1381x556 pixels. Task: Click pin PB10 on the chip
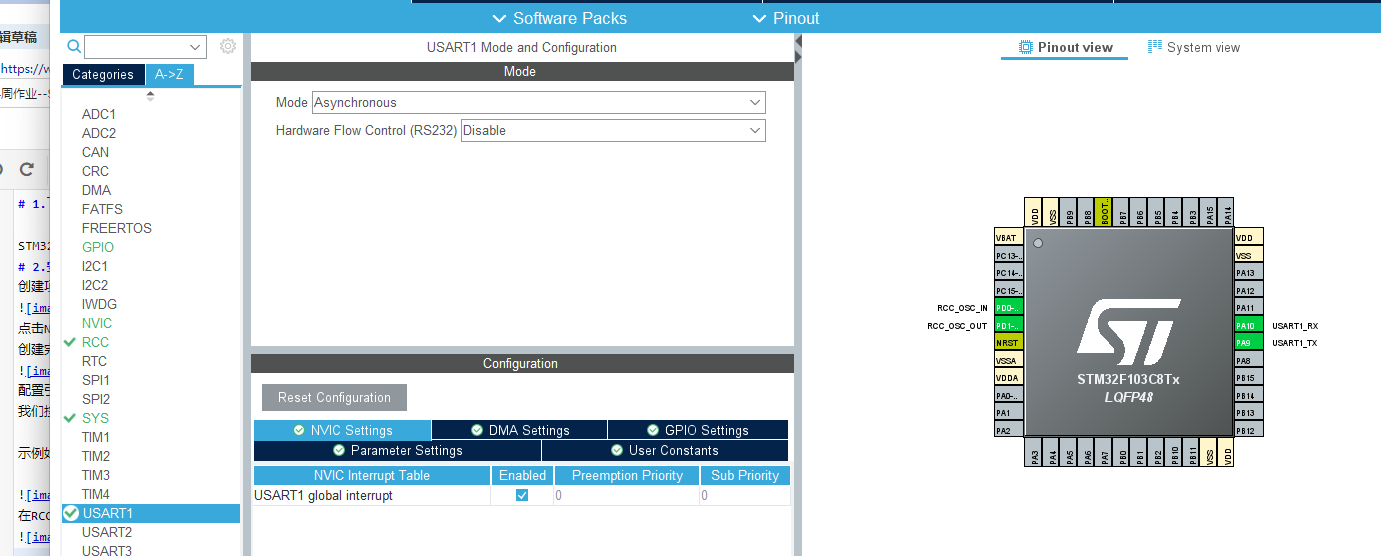[1174, 453]
